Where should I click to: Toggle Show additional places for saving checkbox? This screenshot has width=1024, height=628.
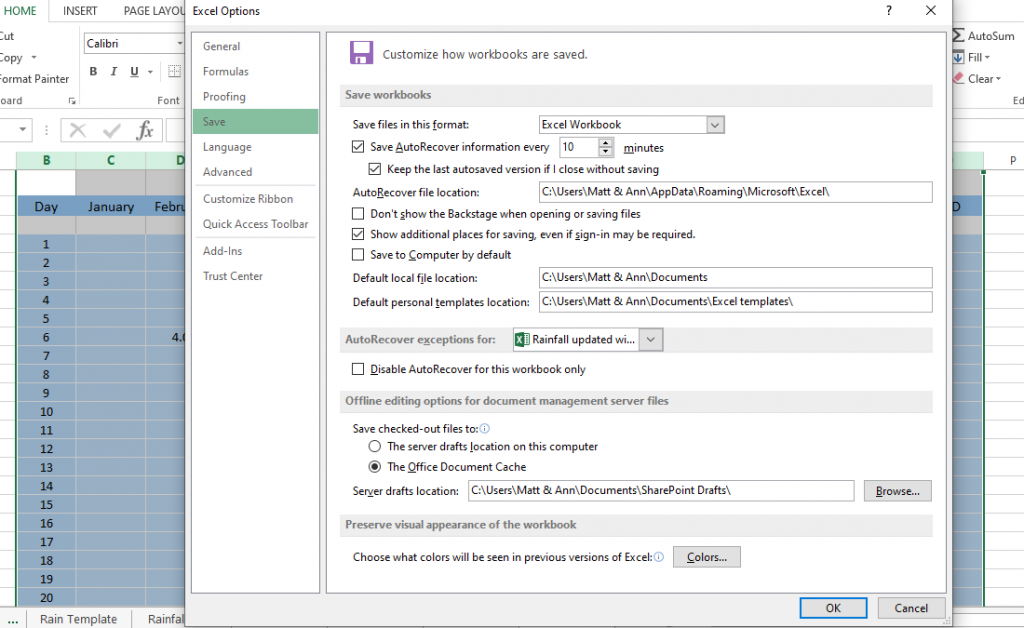coord(358,234)
